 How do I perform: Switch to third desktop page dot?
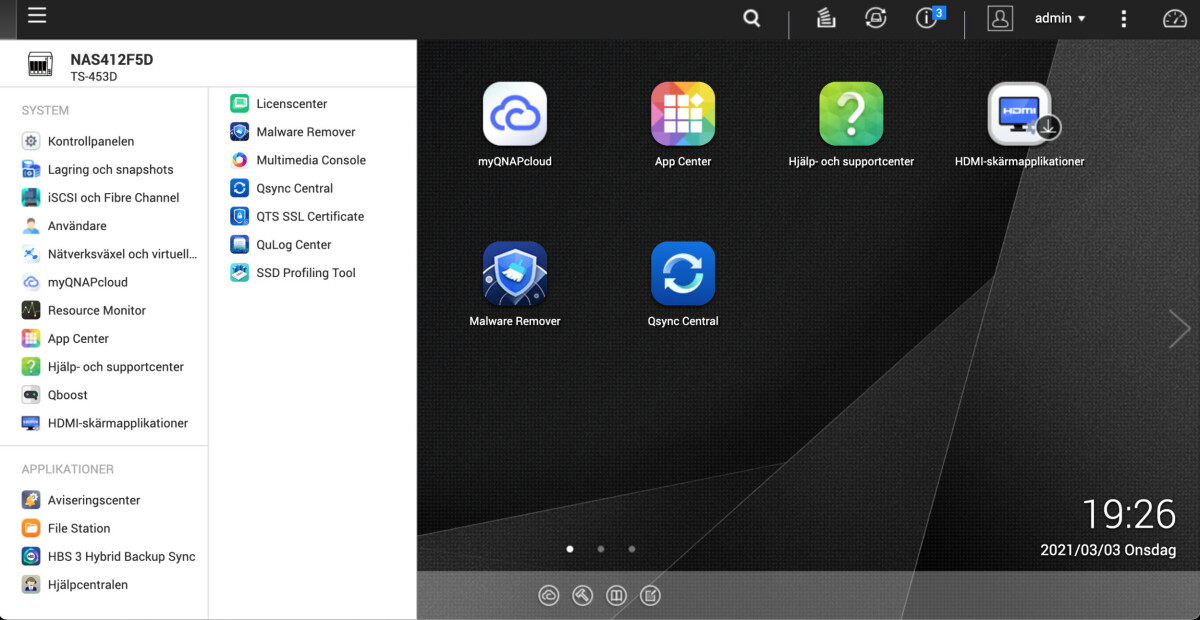click(632, 548)
